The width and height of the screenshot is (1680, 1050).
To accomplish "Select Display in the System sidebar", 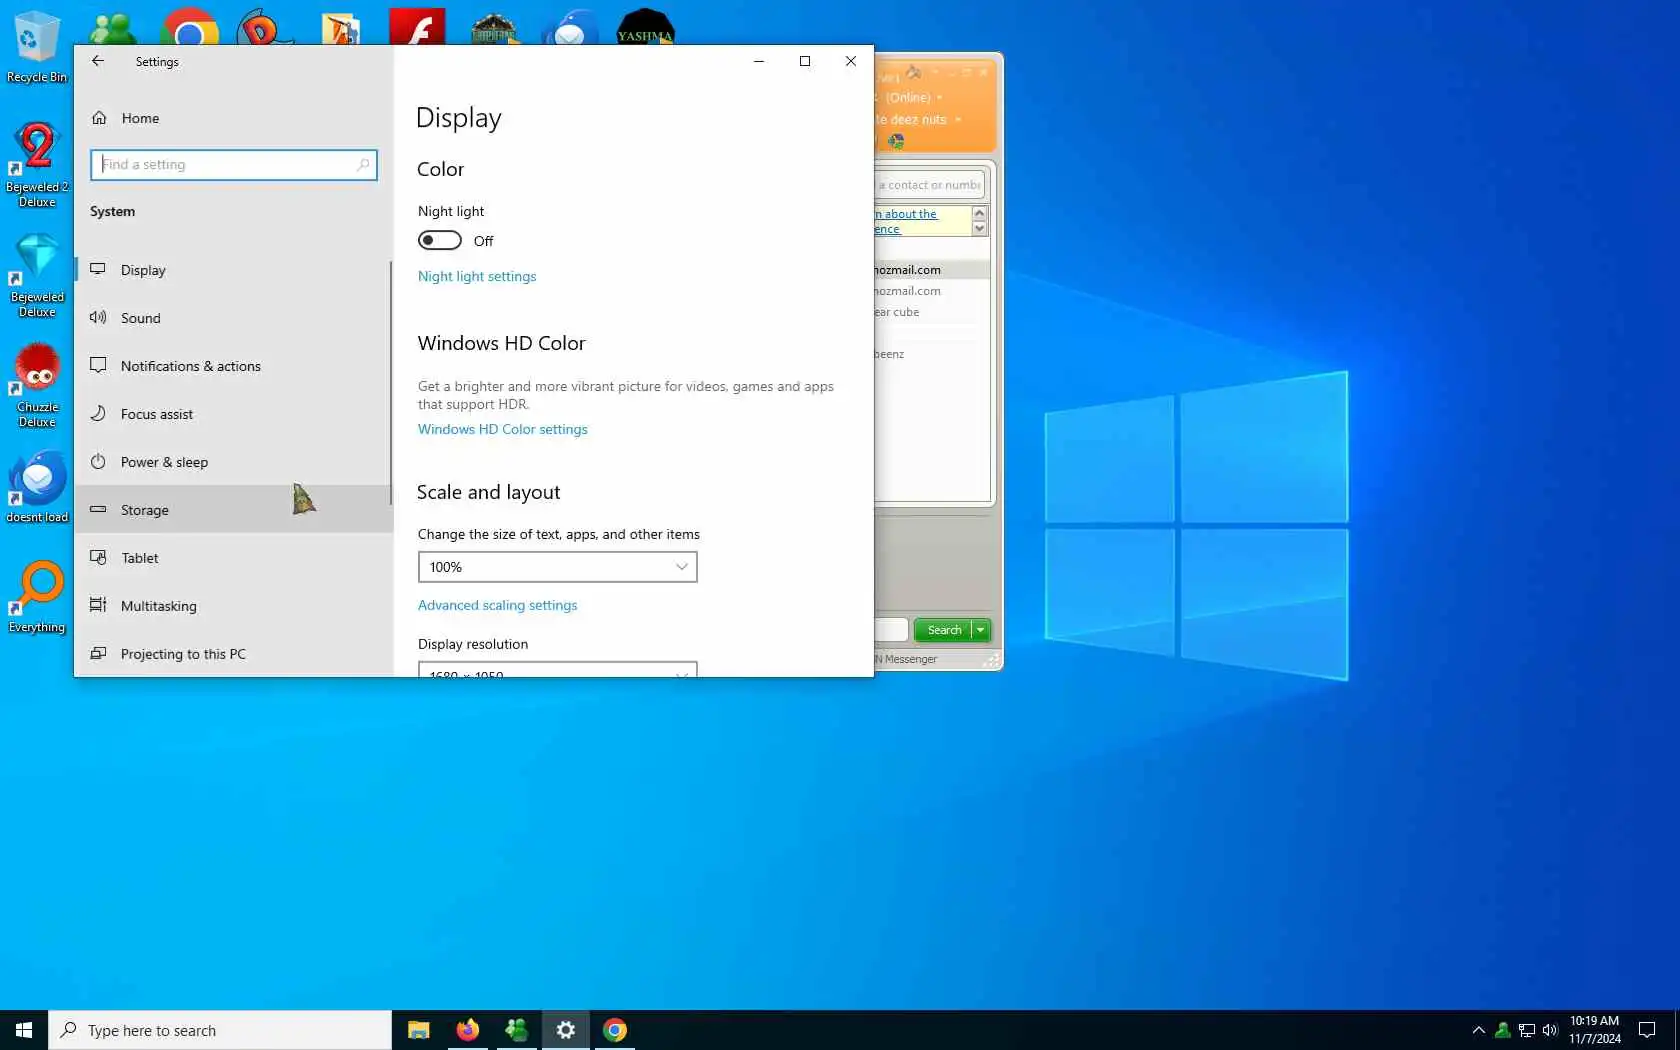I will point(235,270).
